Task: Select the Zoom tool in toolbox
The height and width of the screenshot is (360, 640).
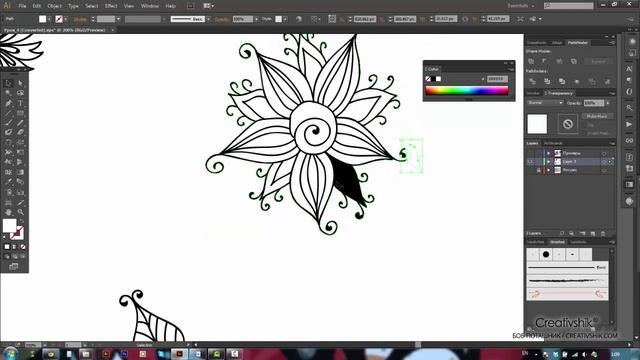Action: [x=20, y=212]
